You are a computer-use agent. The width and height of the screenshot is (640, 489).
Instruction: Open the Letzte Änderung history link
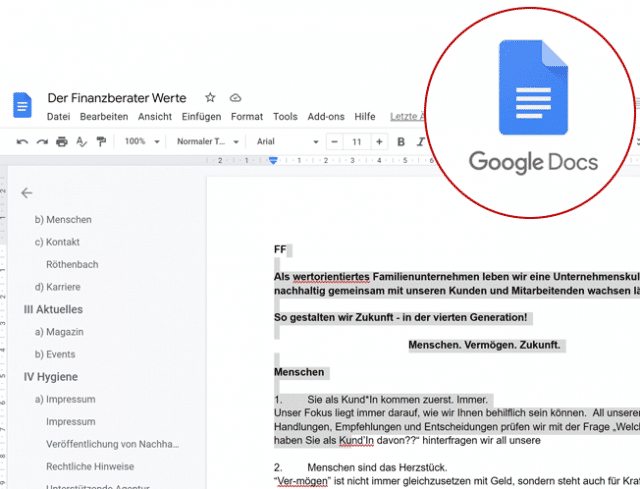pos(408,117)
